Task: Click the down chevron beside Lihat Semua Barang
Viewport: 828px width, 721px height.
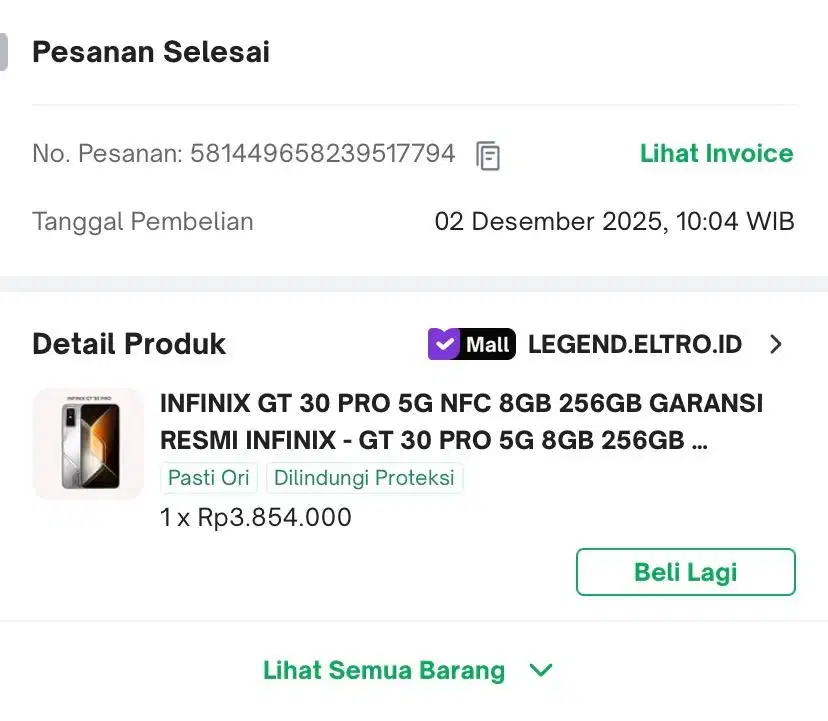Action: [540, 671]
